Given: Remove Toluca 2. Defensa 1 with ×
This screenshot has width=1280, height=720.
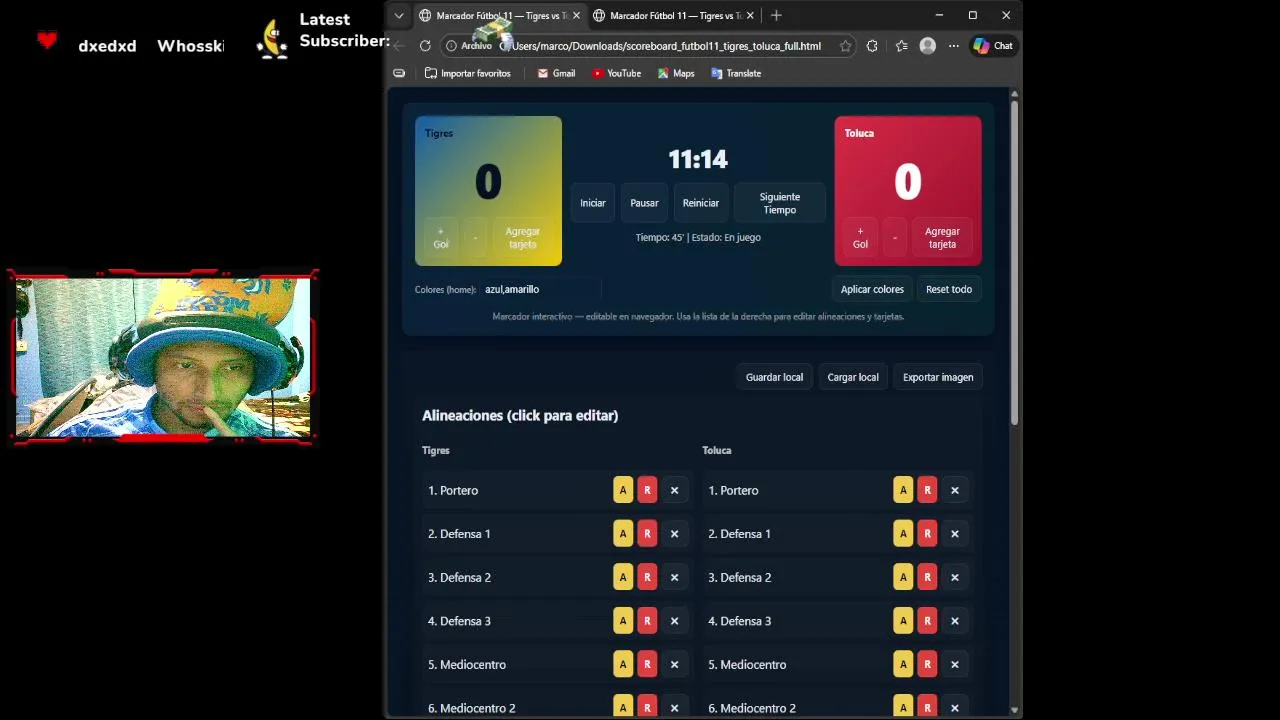Looking at the screenshot, I should point(954,534).
